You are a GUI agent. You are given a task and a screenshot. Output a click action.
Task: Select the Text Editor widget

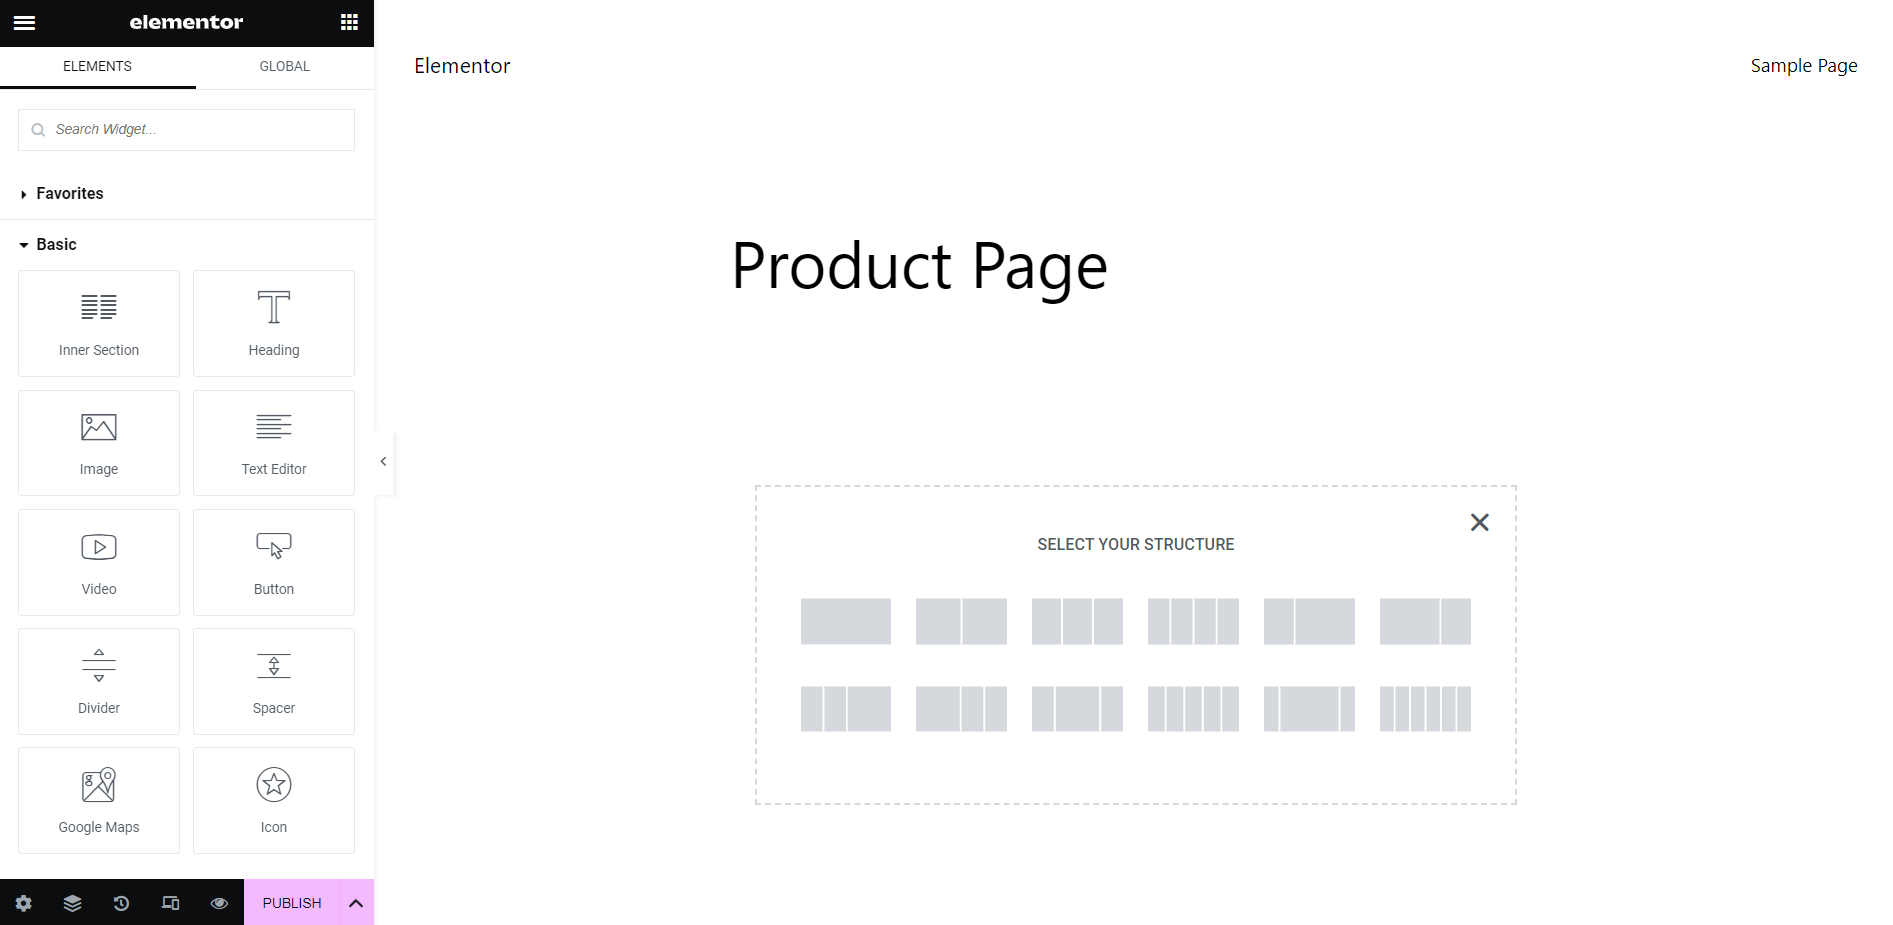(x=274, y=443)
